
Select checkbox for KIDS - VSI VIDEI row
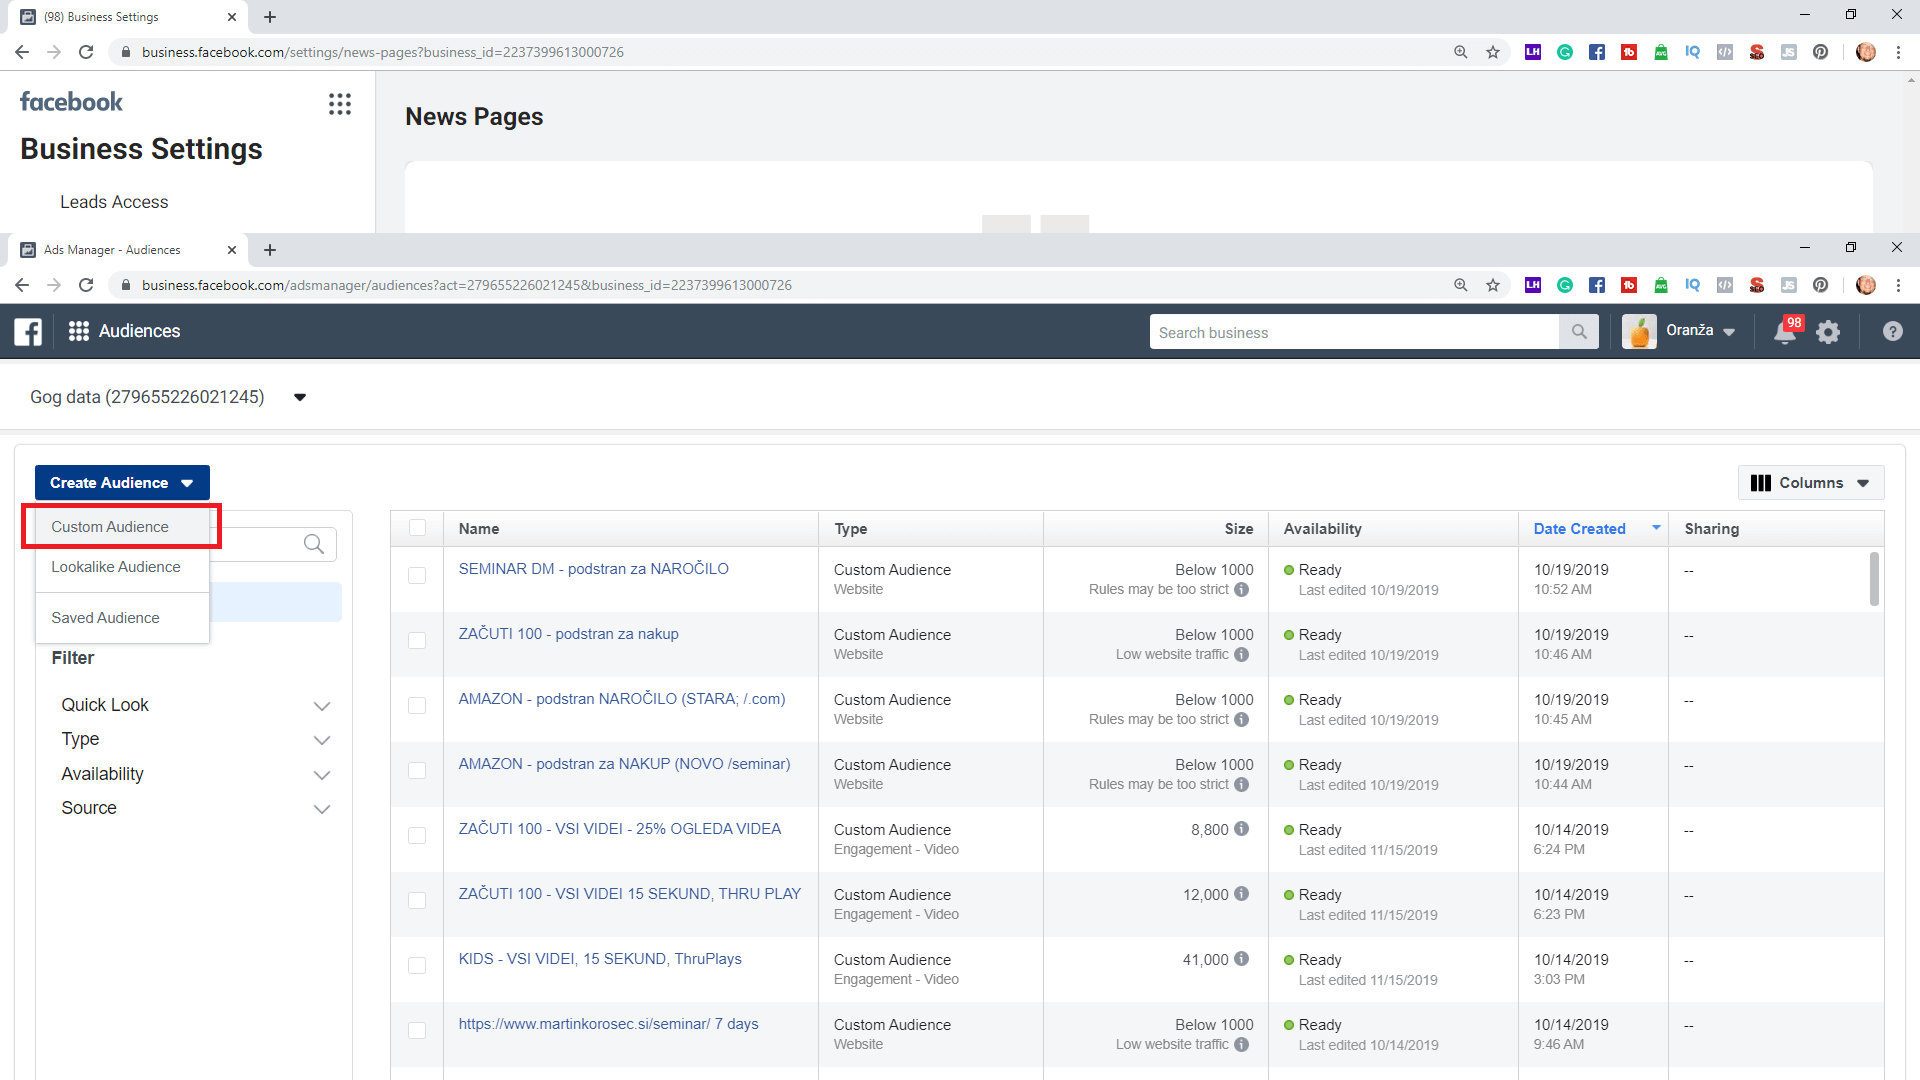click(x=417, y=965)
